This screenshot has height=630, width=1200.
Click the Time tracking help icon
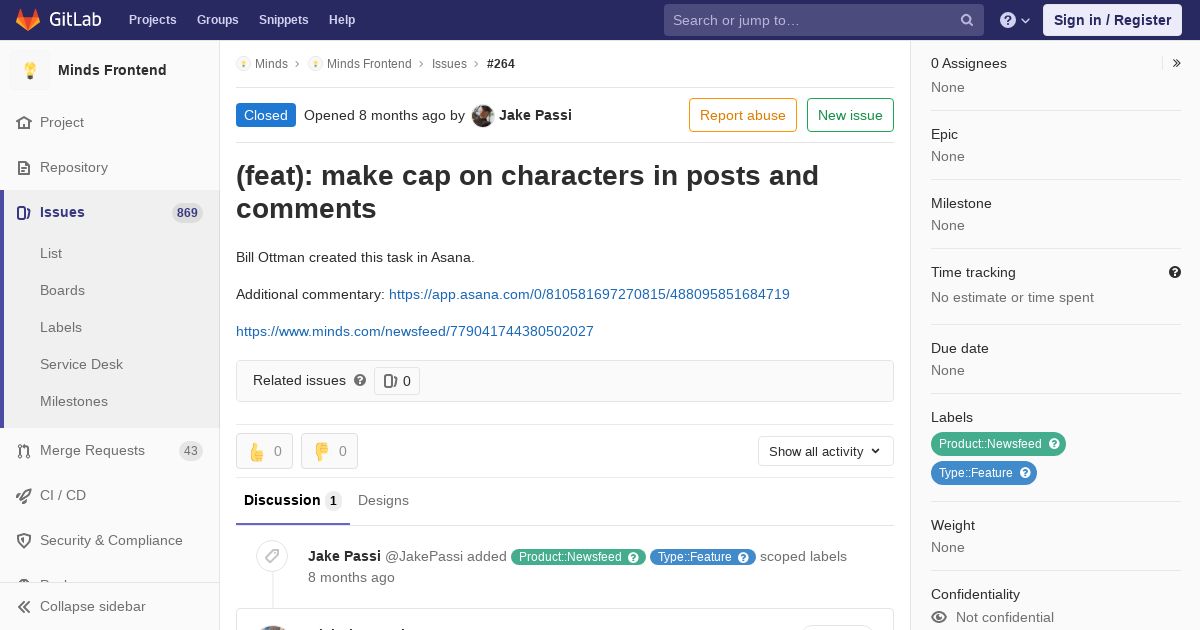pyautogui.click(x=1175, y=272)
